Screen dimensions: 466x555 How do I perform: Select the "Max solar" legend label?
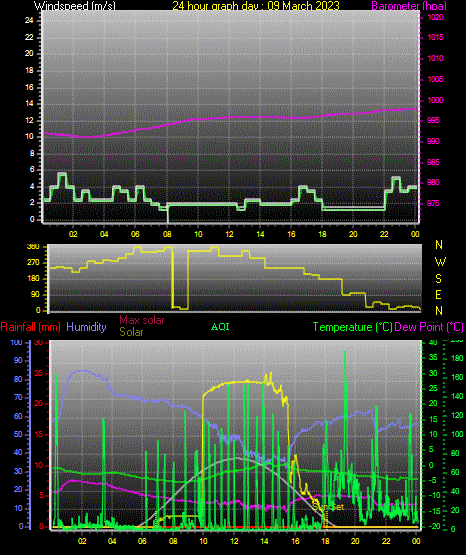coord(142,320)
